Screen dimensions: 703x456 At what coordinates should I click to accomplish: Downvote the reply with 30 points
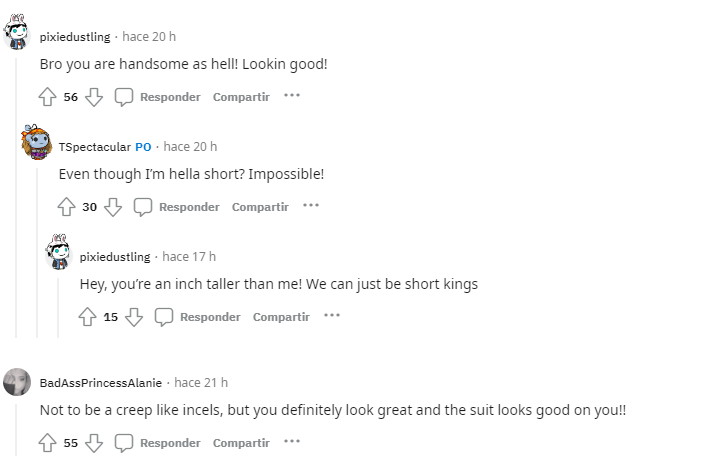coord(113,207)
